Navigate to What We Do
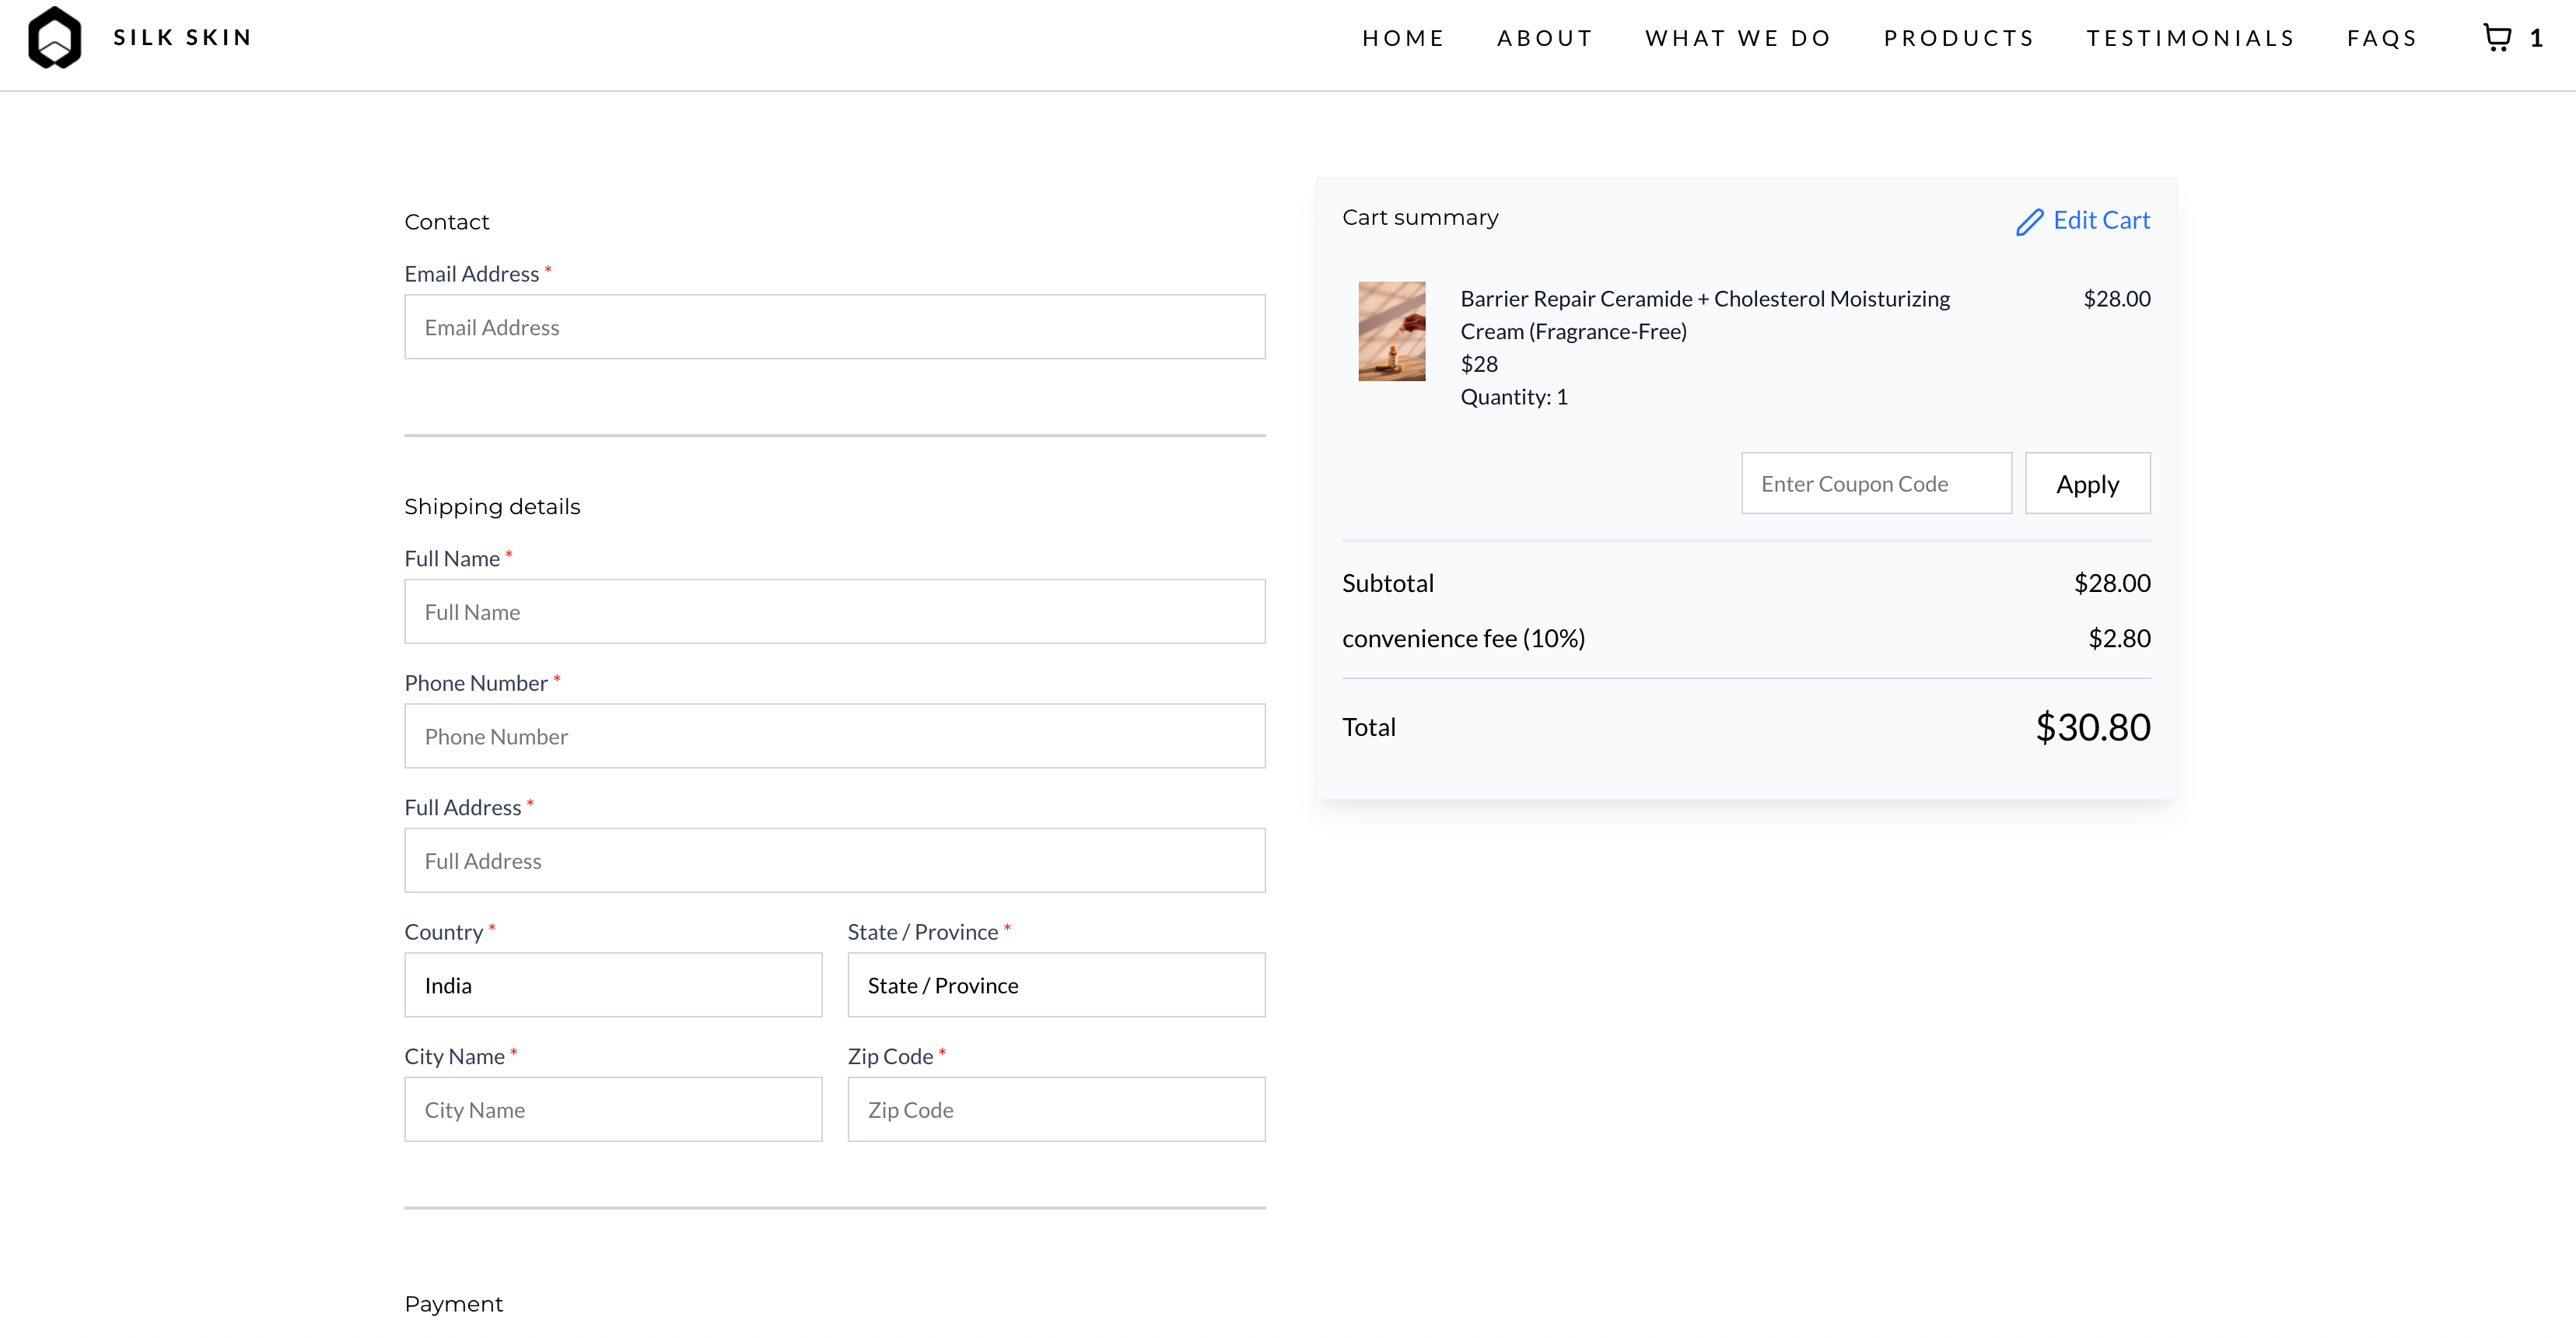This screenshot has width=2576, height=1338. click(x=1738, y=38)
